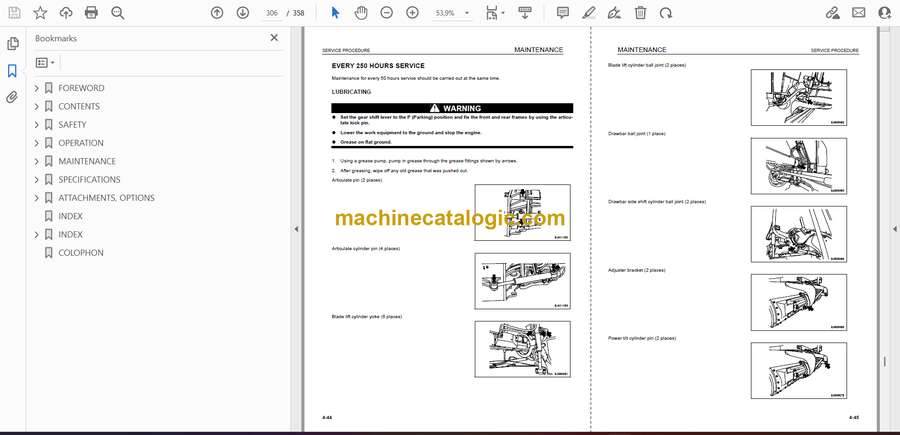This screenshot has height=435, width=900.
Task: Click the Drawbar ball joint illustration
Action: (x=798, y=166)
